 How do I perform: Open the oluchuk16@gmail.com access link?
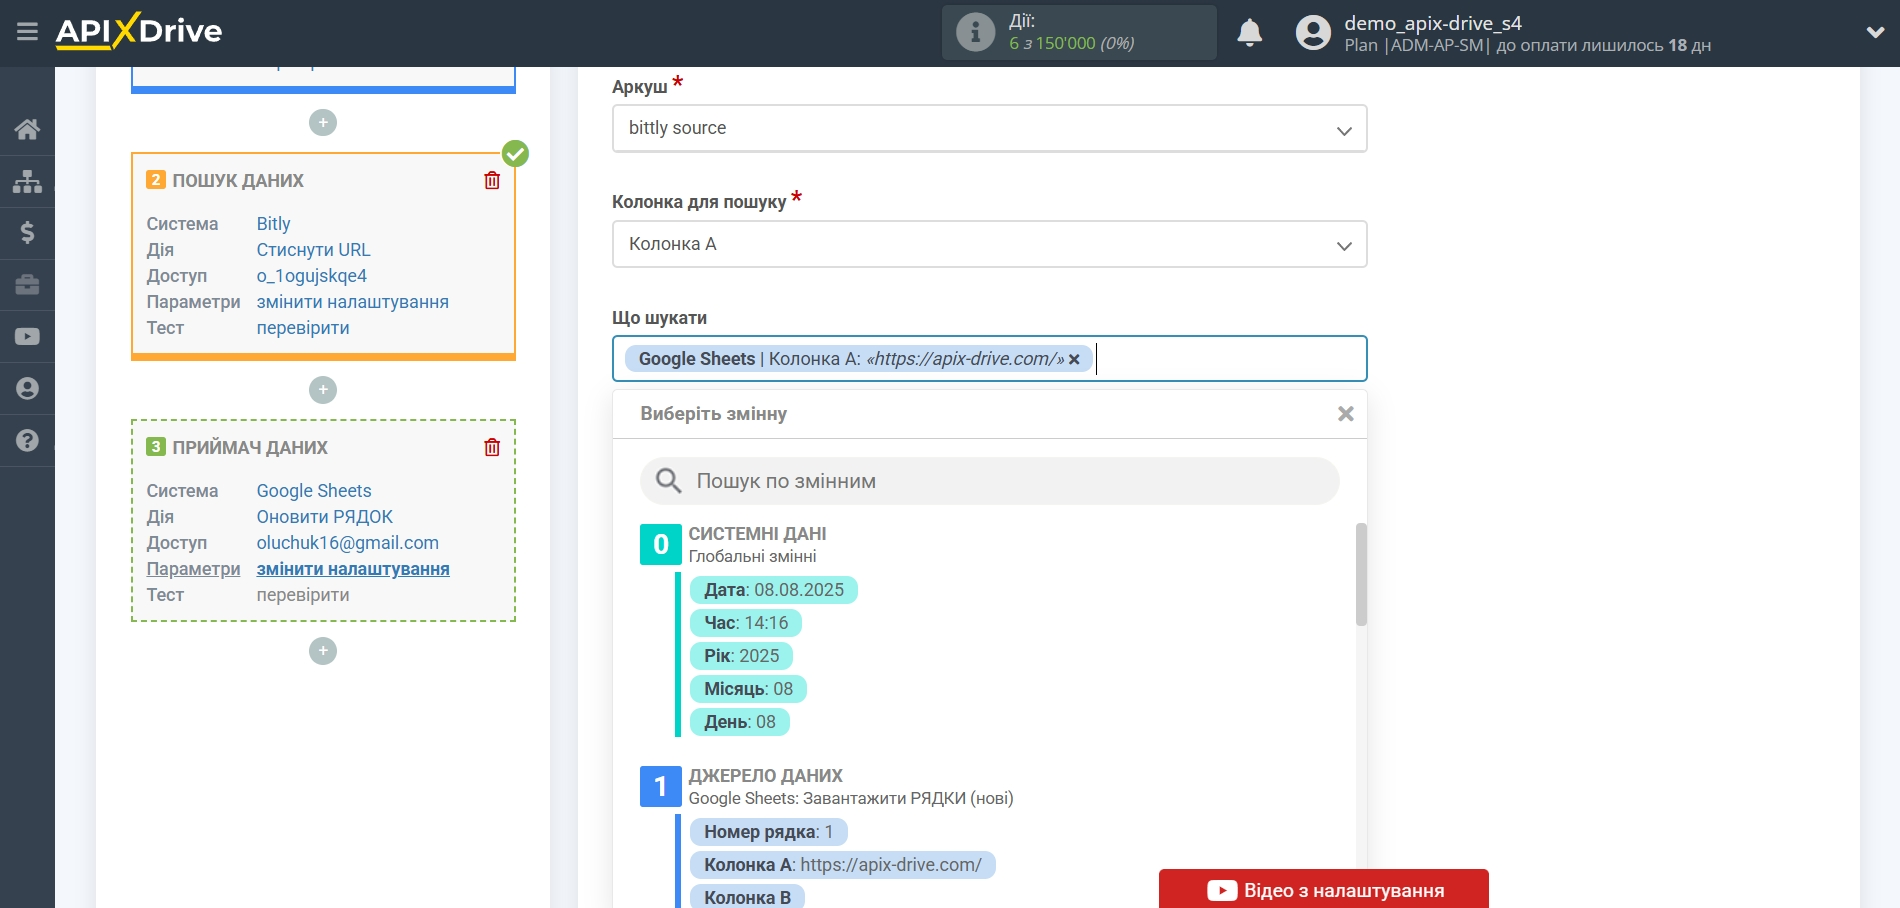pos(347,543)
